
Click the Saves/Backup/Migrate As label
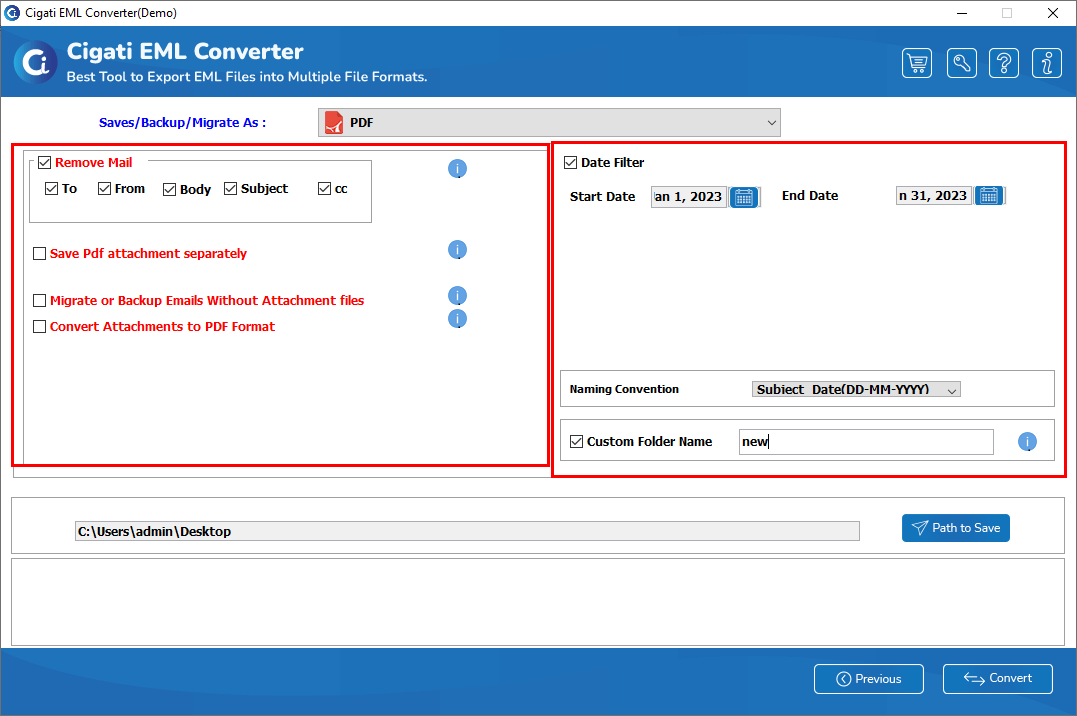click(x=182, y=122)
